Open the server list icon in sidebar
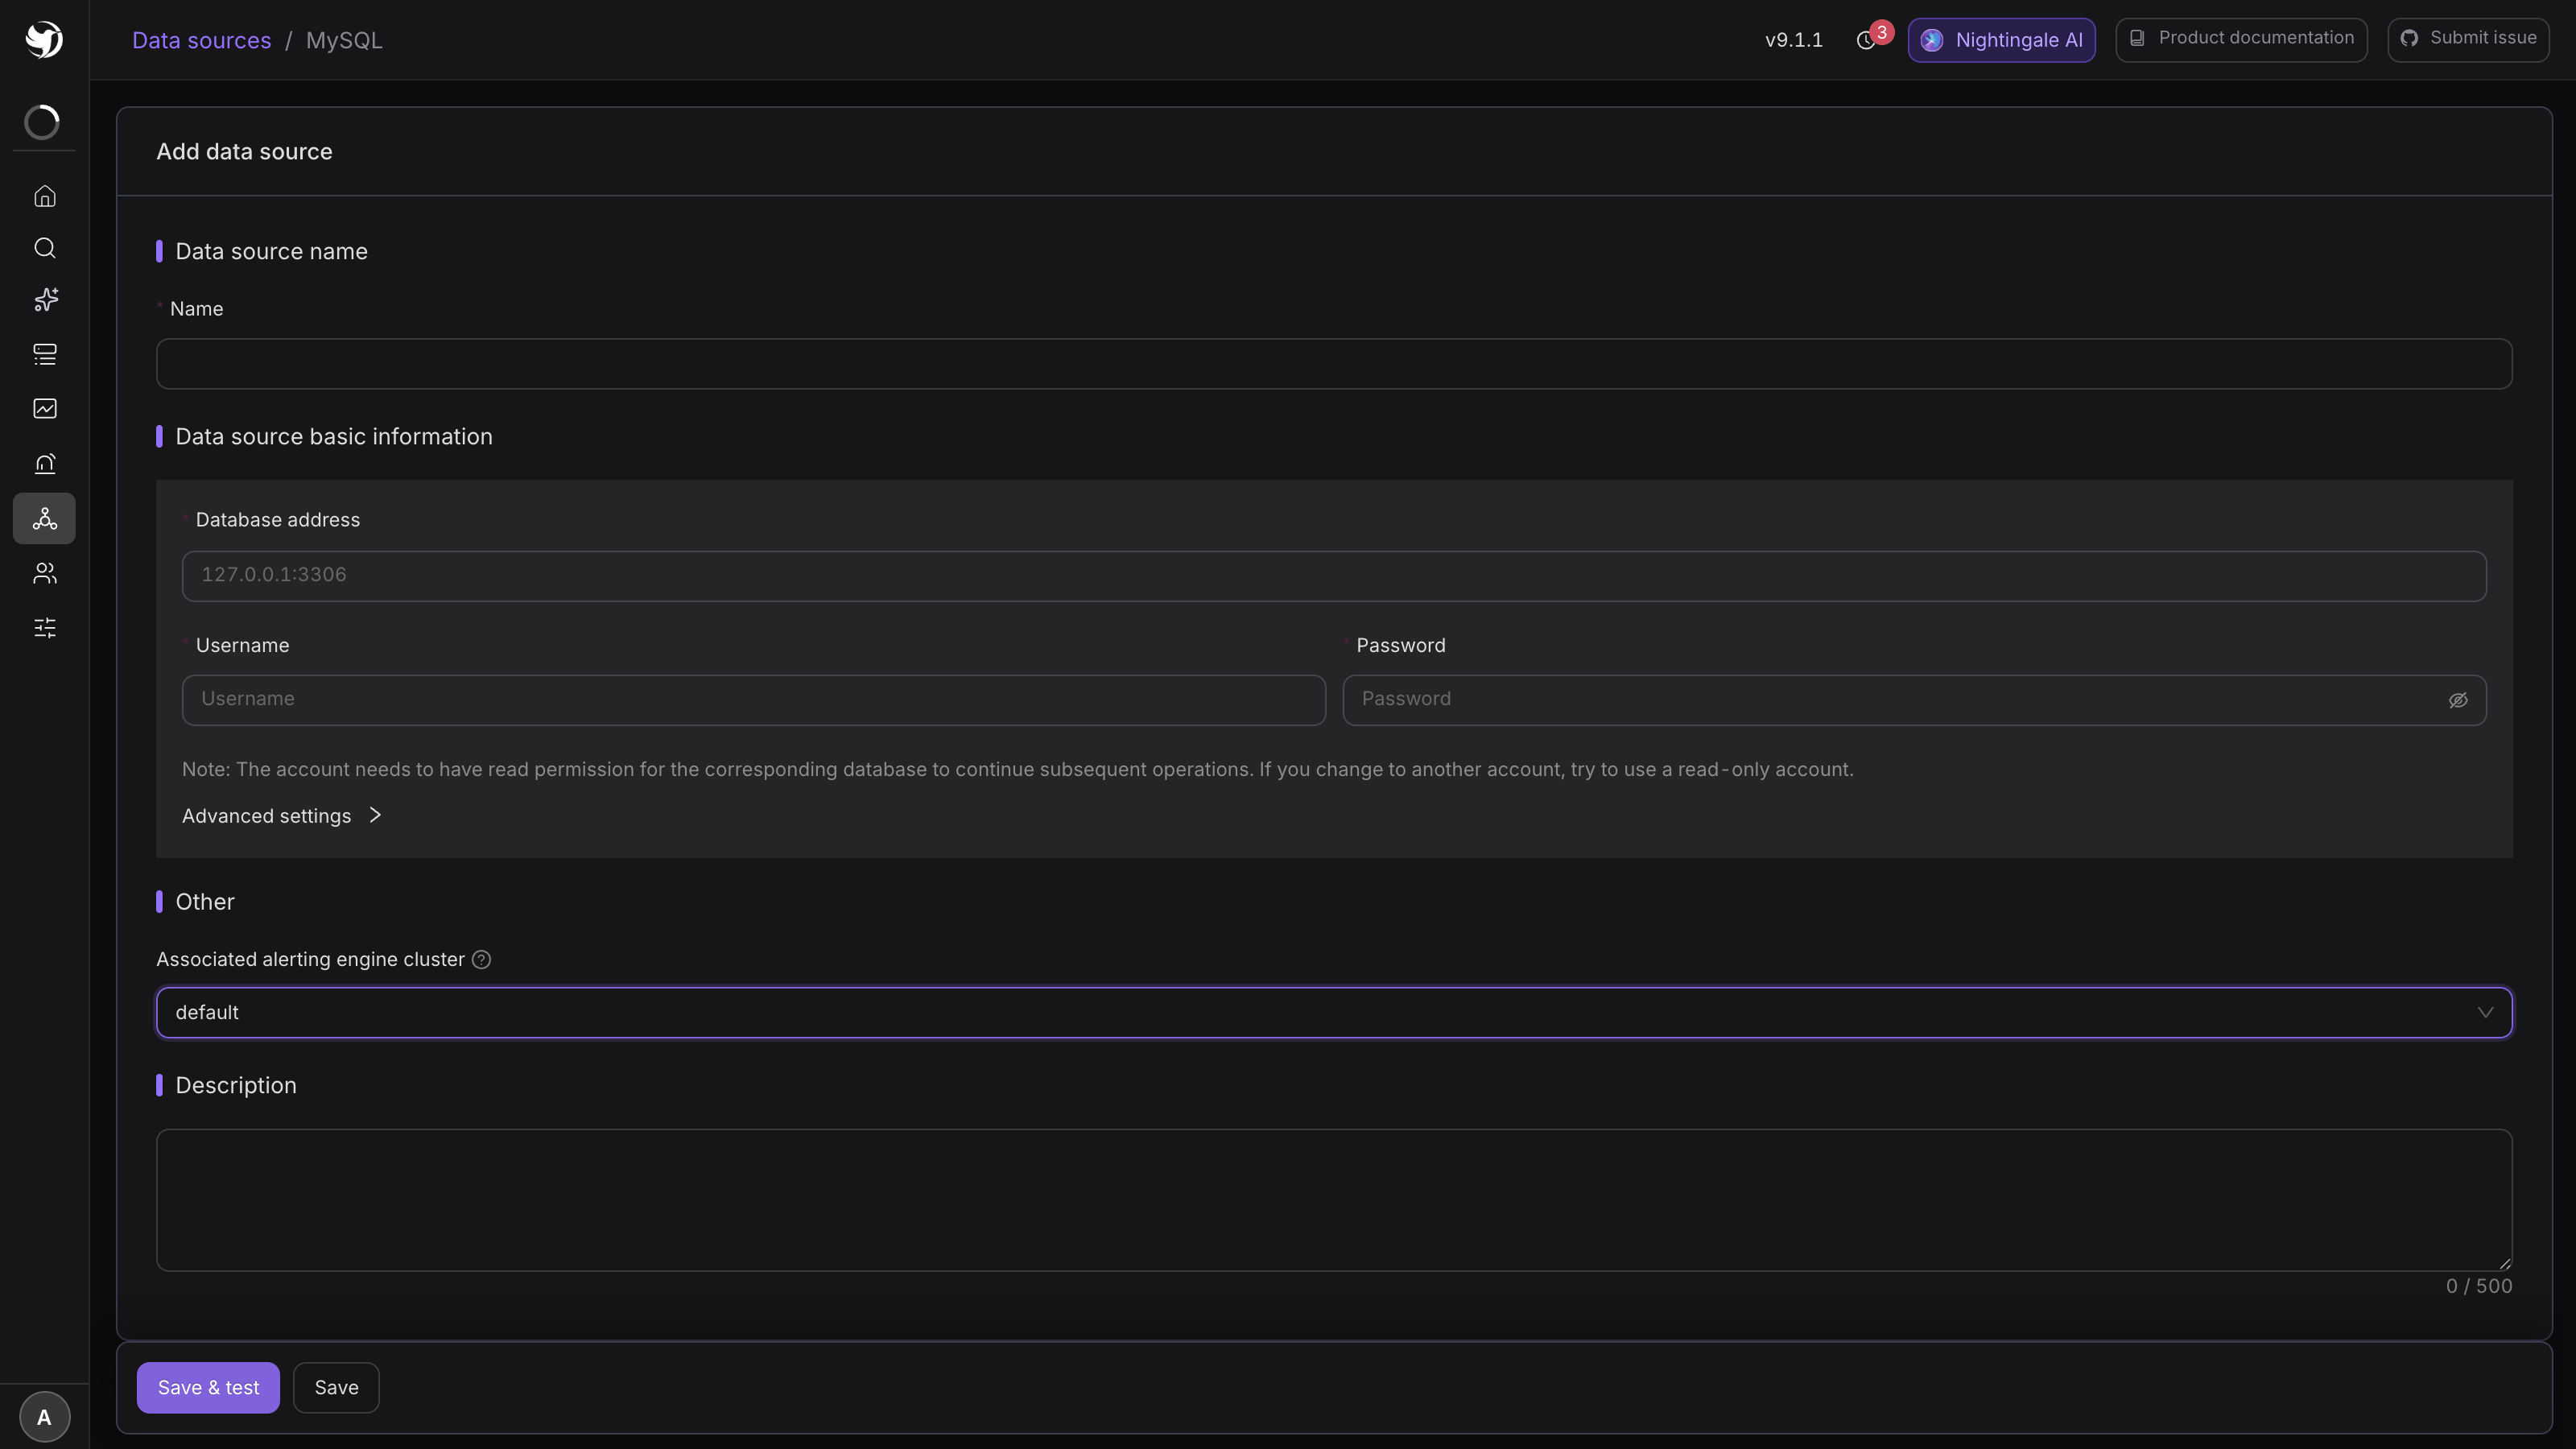This screenshot has height=1449, width=2576. point(44,354)
